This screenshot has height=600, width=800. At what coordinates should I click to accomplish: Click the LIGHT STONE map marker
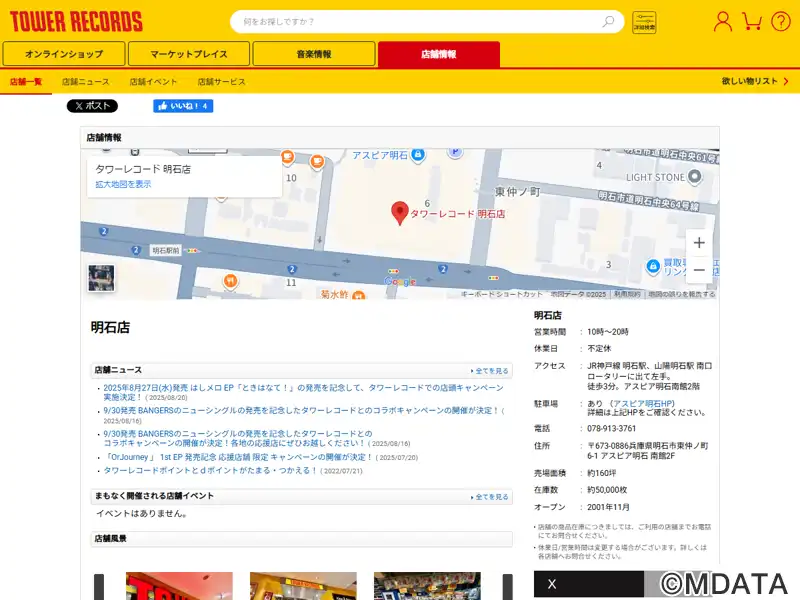point(694,177)
